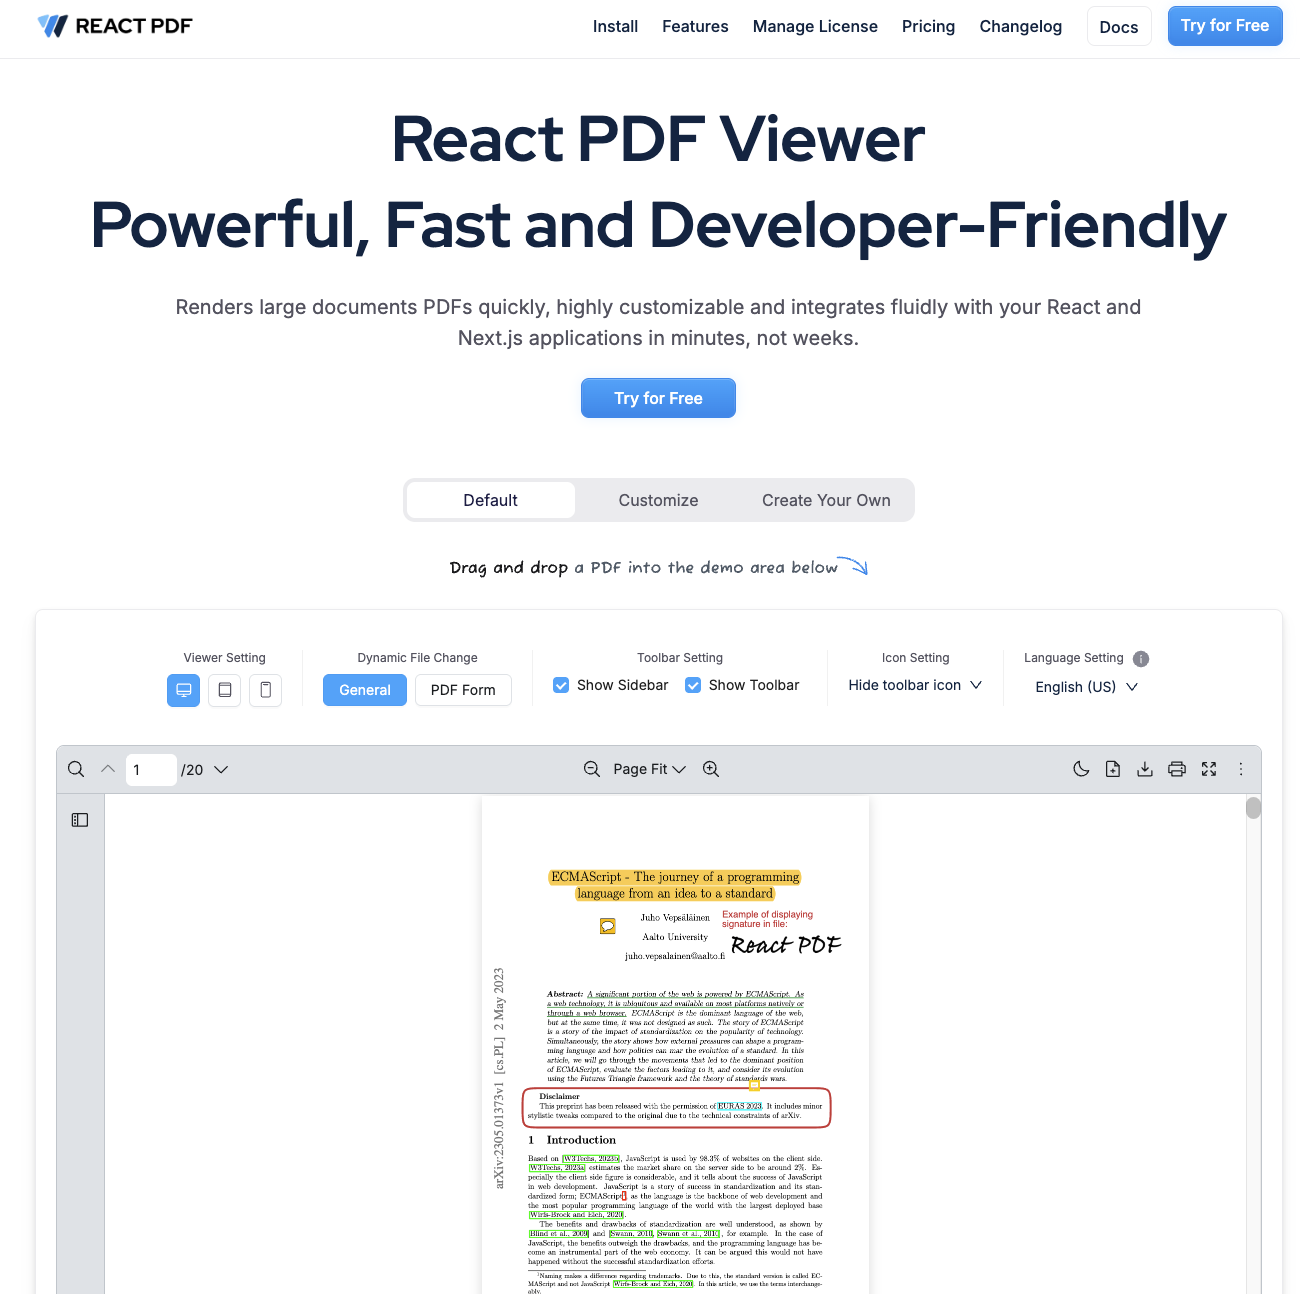Select tablet viewer setting

pos(225,690)
